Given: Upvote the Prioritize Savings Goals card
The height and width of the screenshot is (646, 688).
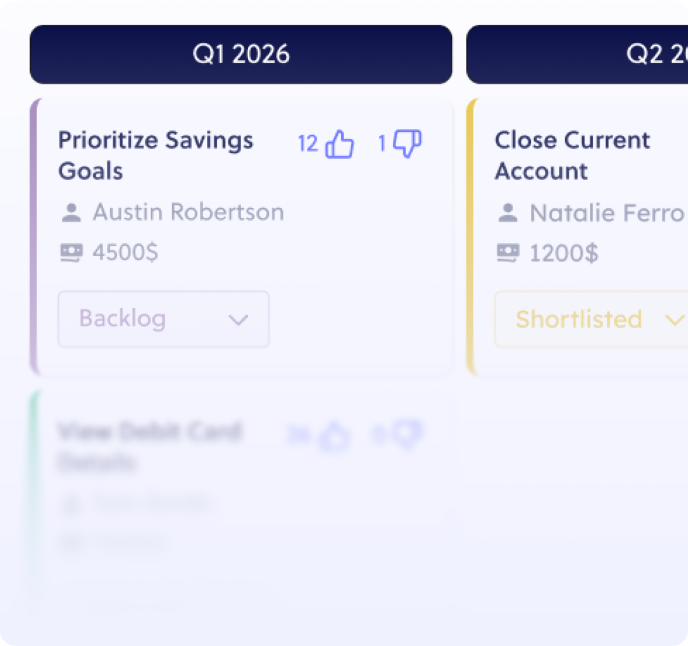Looking at the screenshot, I should click(340, 145).
